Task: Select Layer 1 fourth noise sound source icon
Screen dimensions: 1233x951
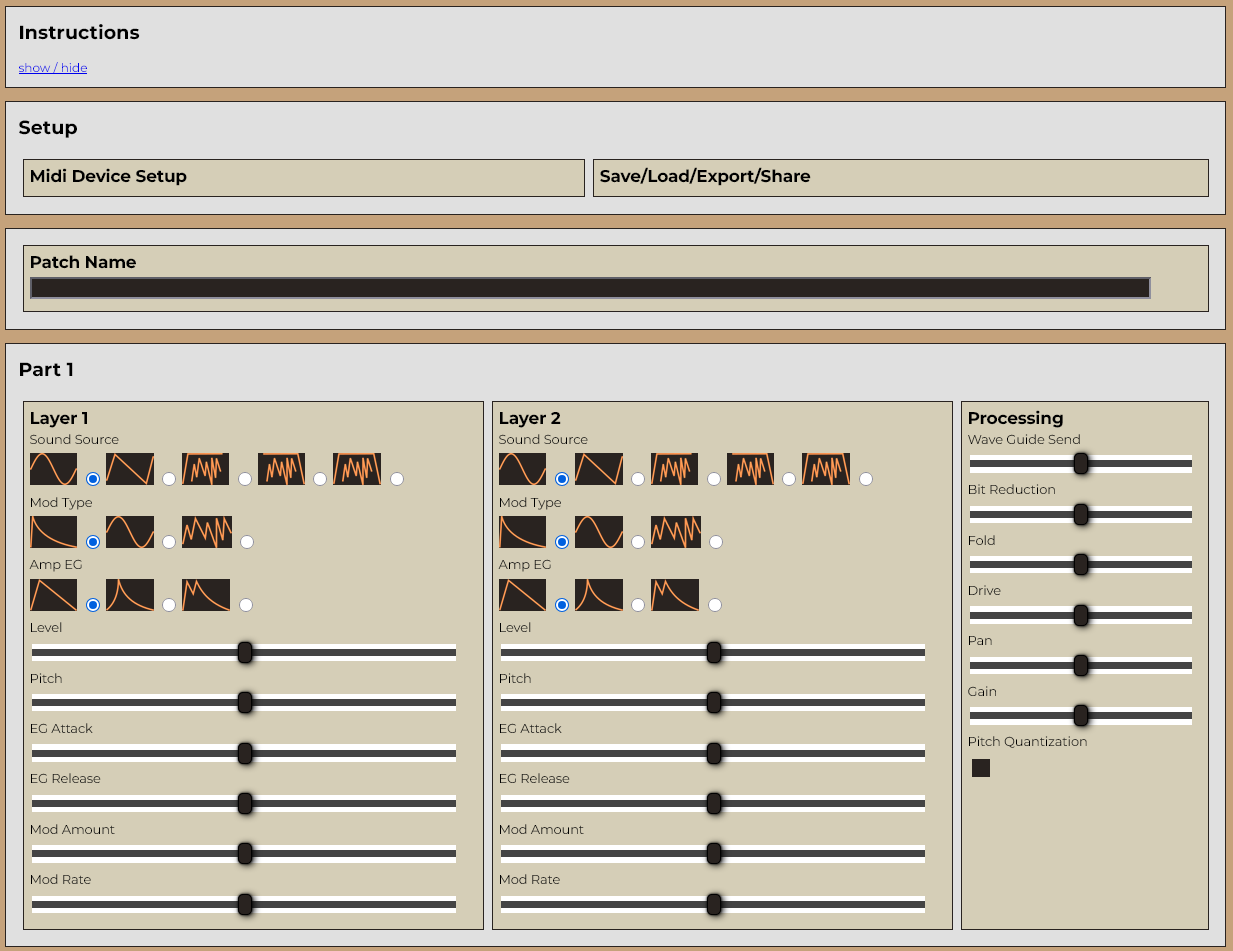Action: pyautogui.click(x=281, y=469)
